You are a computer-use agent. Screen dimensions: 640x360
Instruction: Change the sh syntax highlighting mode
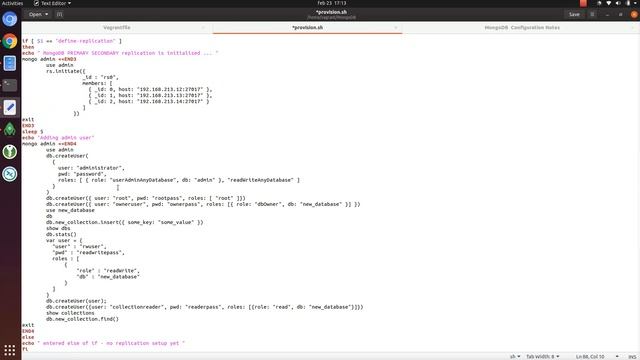(x=515, y=357)
